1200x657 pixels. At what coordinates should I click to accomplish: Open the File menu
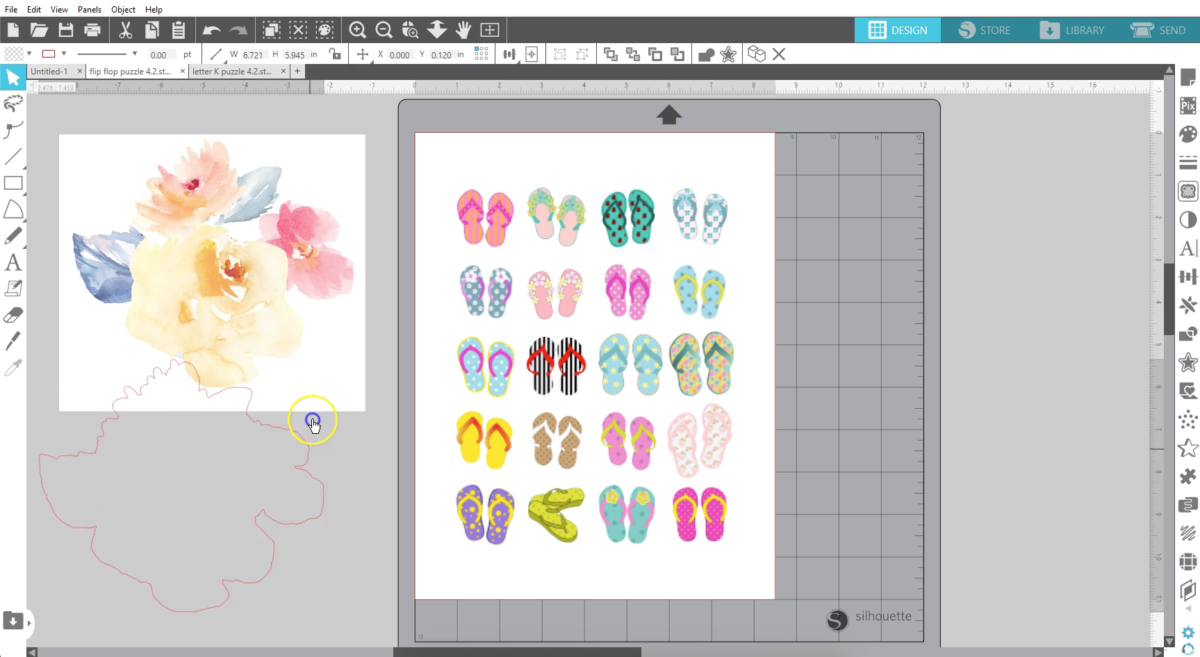point(11,9)
